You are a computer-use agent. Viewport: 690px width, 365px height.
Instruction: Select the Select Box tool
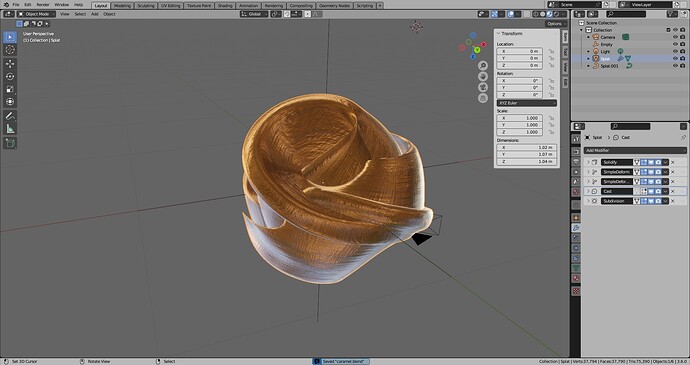click(x=10, y=37)
